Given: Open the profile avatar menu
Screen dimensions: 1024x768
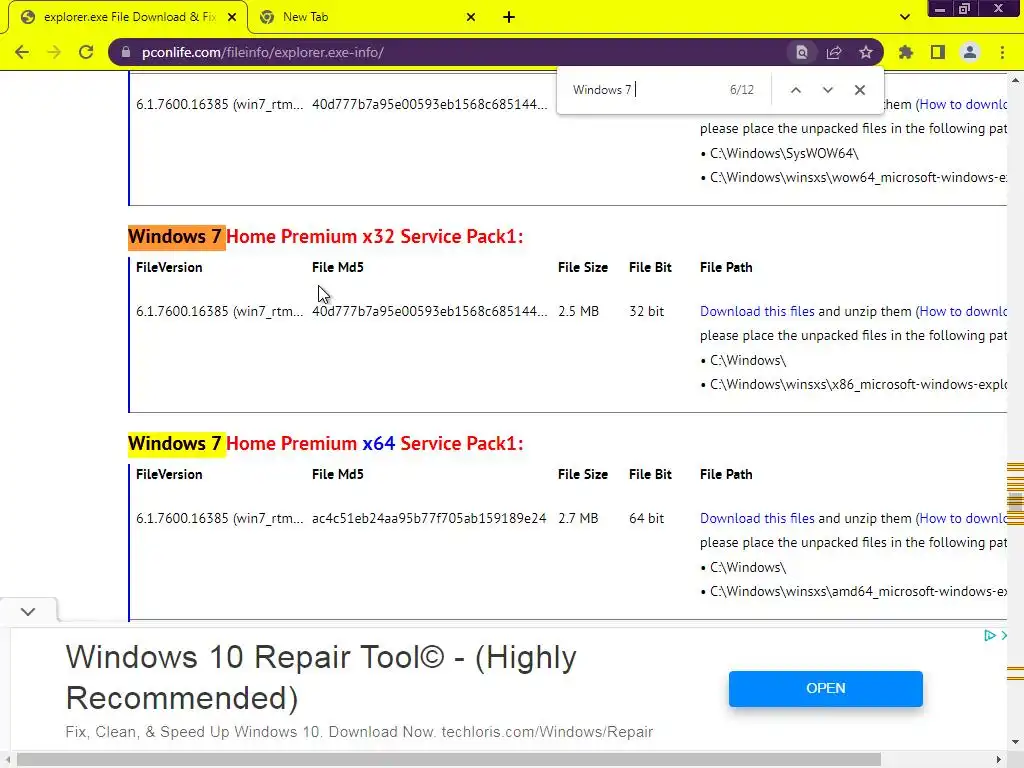Looking at the screenshot, I should click(x=970, y=52).
